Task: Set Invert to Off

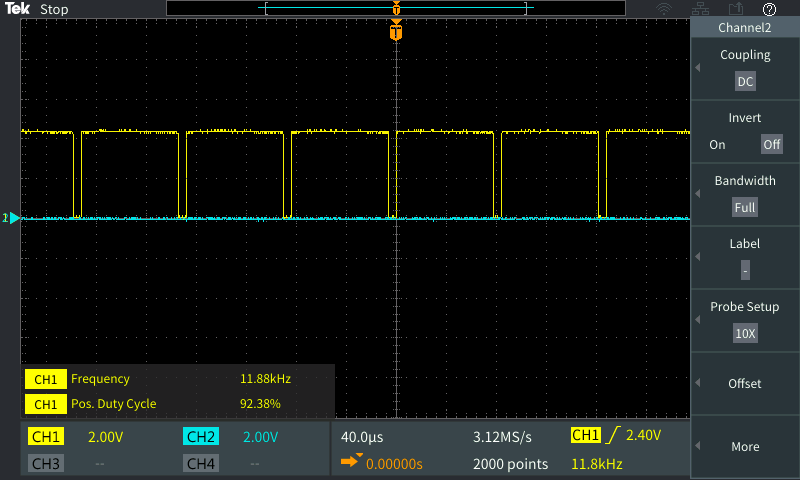Action: [771, 144]
